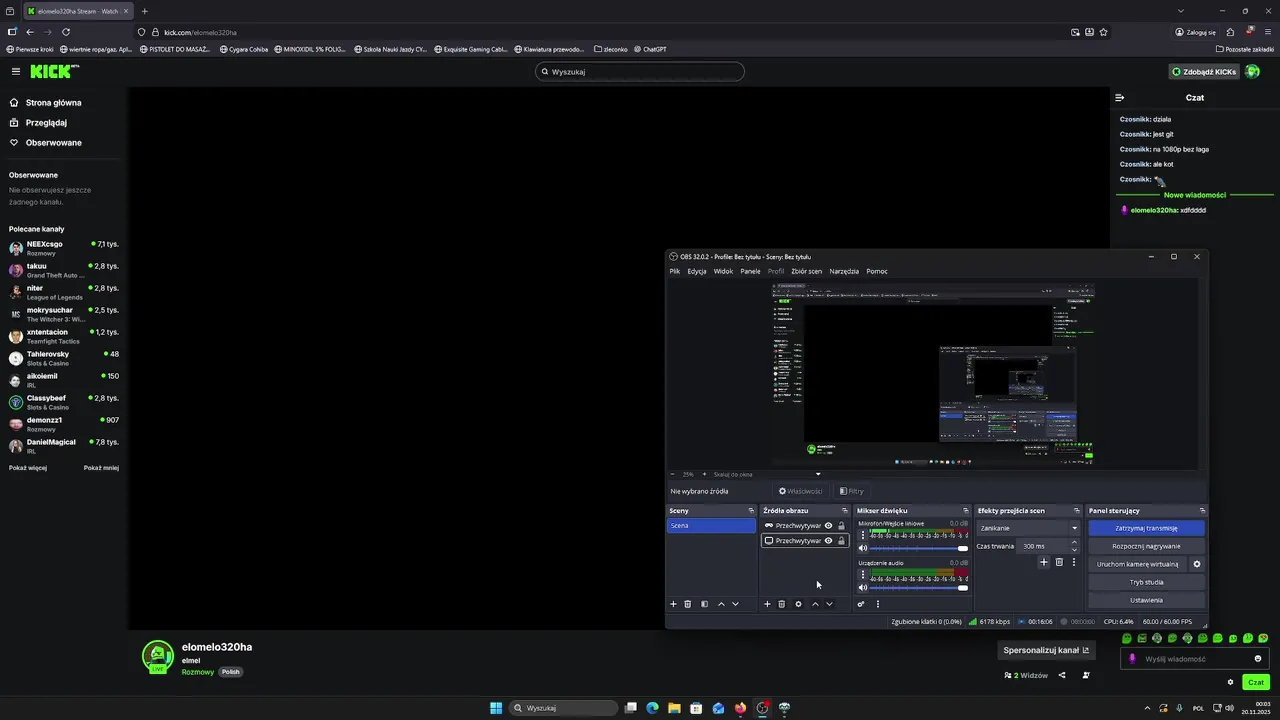Toggle Uruchom kamerę wirtualną in OBS
Viewport: 1280px width, 720px height.
pyautogui.click(x=1138, y=564)
